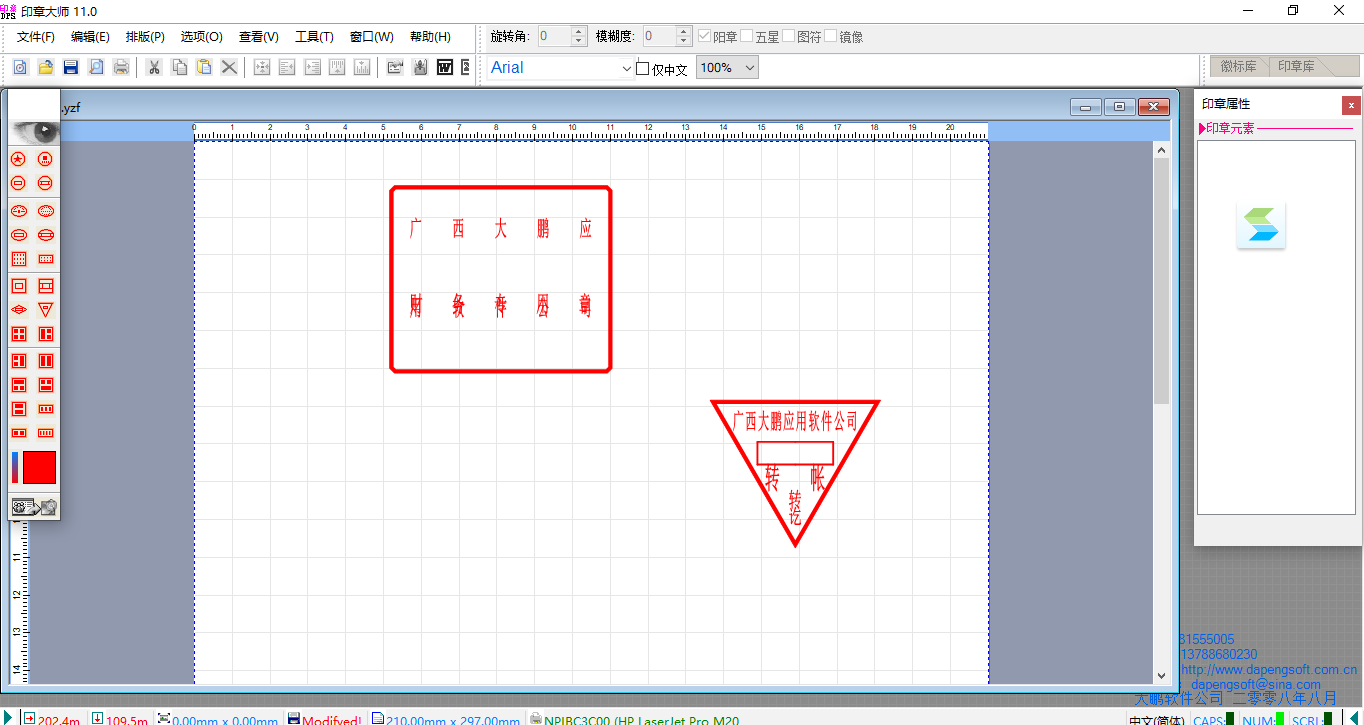This screenshot has height=725, width=1364.
Task: Toggle the 镜像 mirror checkbox
Action: (831, 36)
